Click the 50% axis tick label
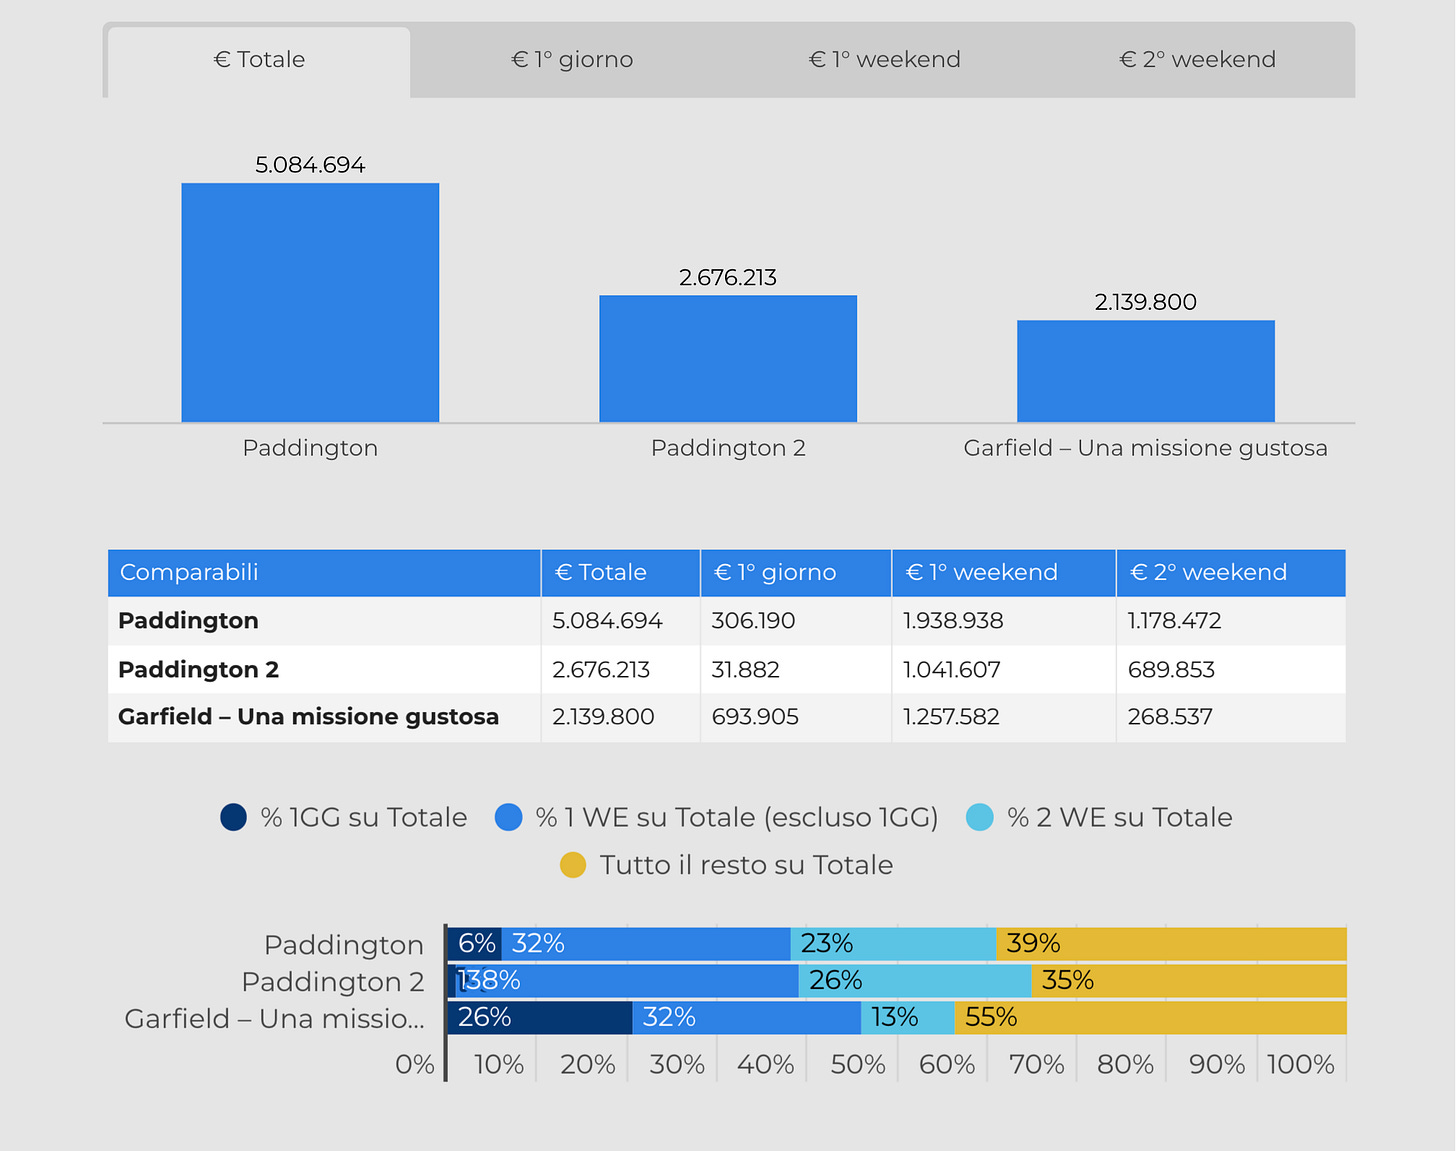Viewport: 1456px width, 1151px height. tap(858, 1065)
